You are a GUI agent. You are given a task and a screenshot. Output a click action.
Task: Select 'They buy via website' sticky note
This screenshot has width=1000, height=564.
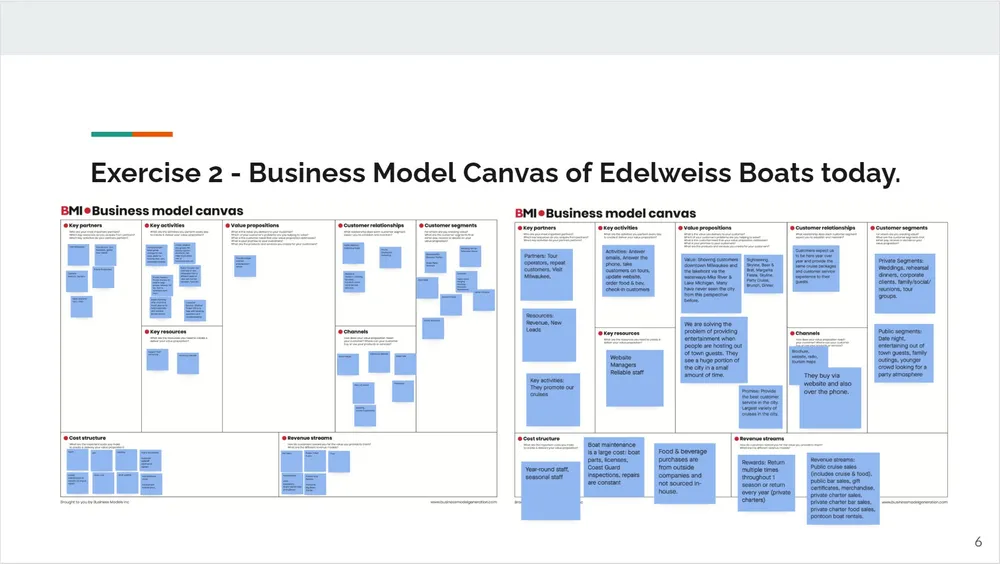click(x=830, y=397)
